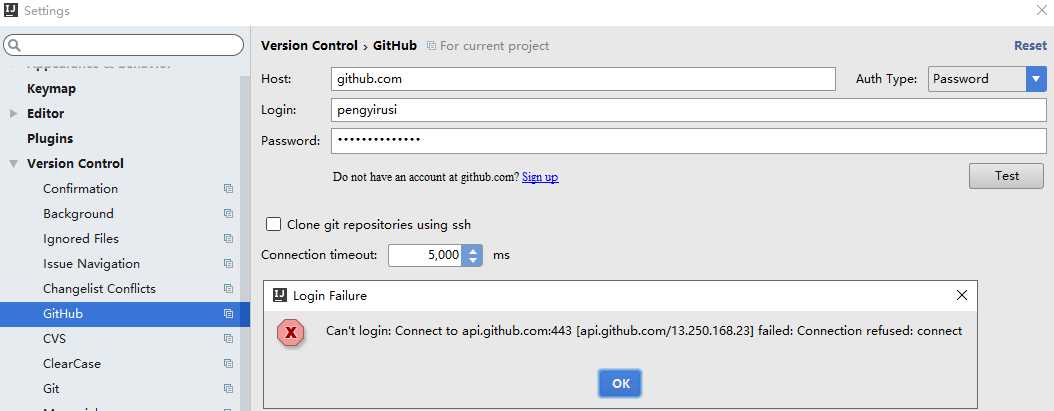
Task: Click the project-level icon next to Confirmation
Action: coord(228,189)
